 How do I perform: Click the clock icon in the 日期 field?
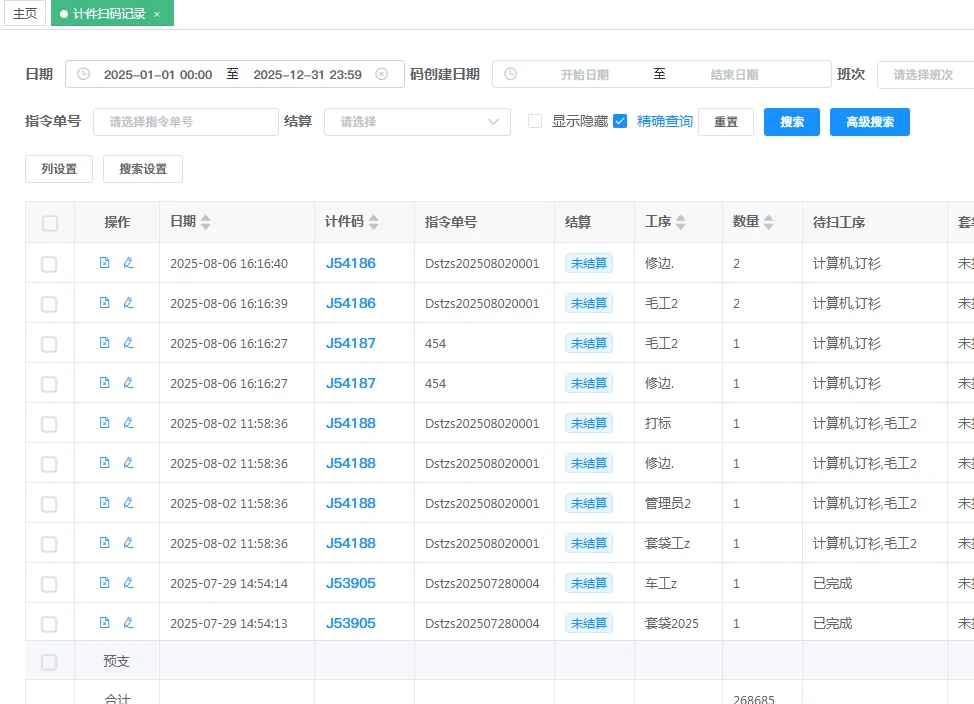[83, 74]
